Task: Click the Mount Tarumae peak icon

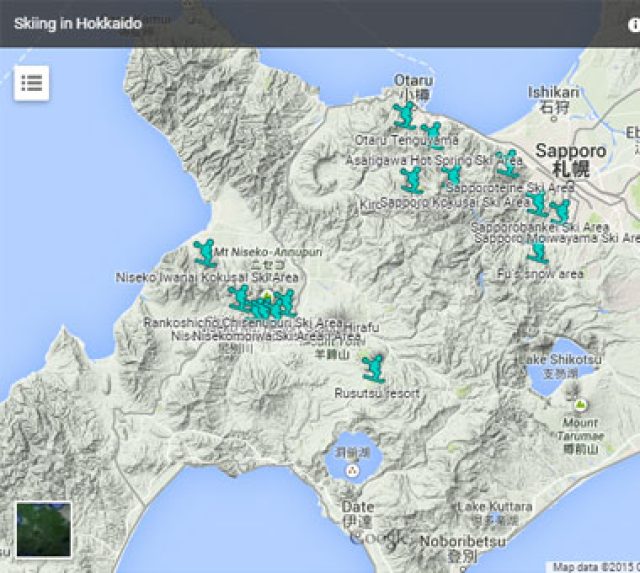Action: coord(580,405)
